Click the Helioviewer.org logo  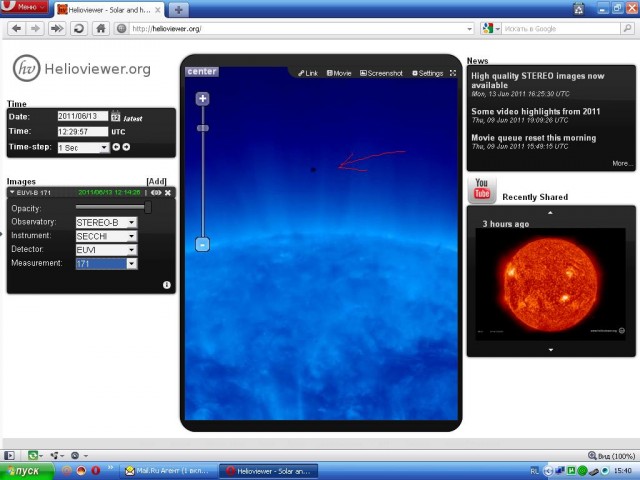point(82,69)
